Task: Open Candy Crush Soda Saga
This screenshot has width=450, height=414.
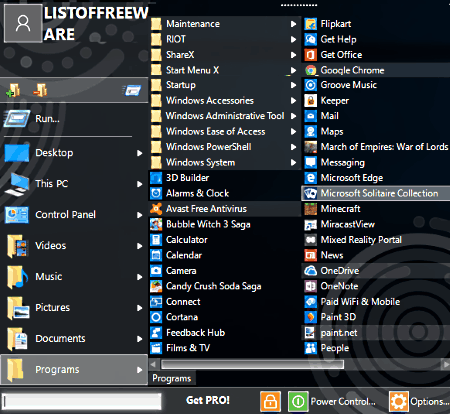Action: 225,286
